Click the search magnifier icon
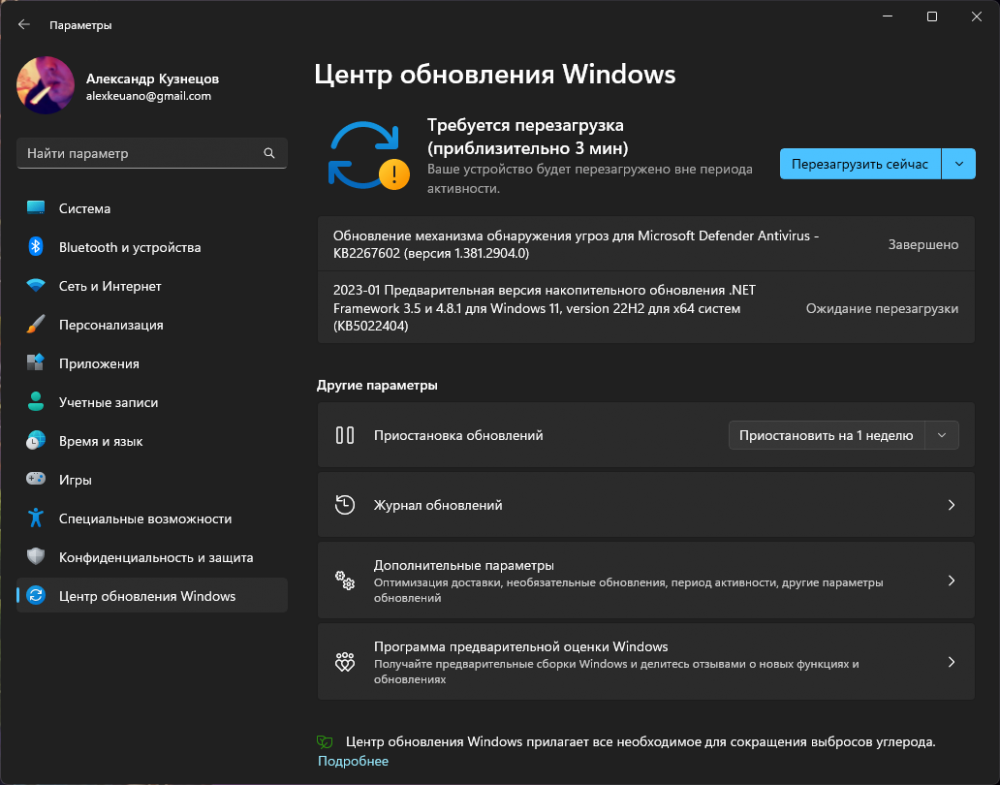This screenshot has height=785, width=1000. pos(269,154)
